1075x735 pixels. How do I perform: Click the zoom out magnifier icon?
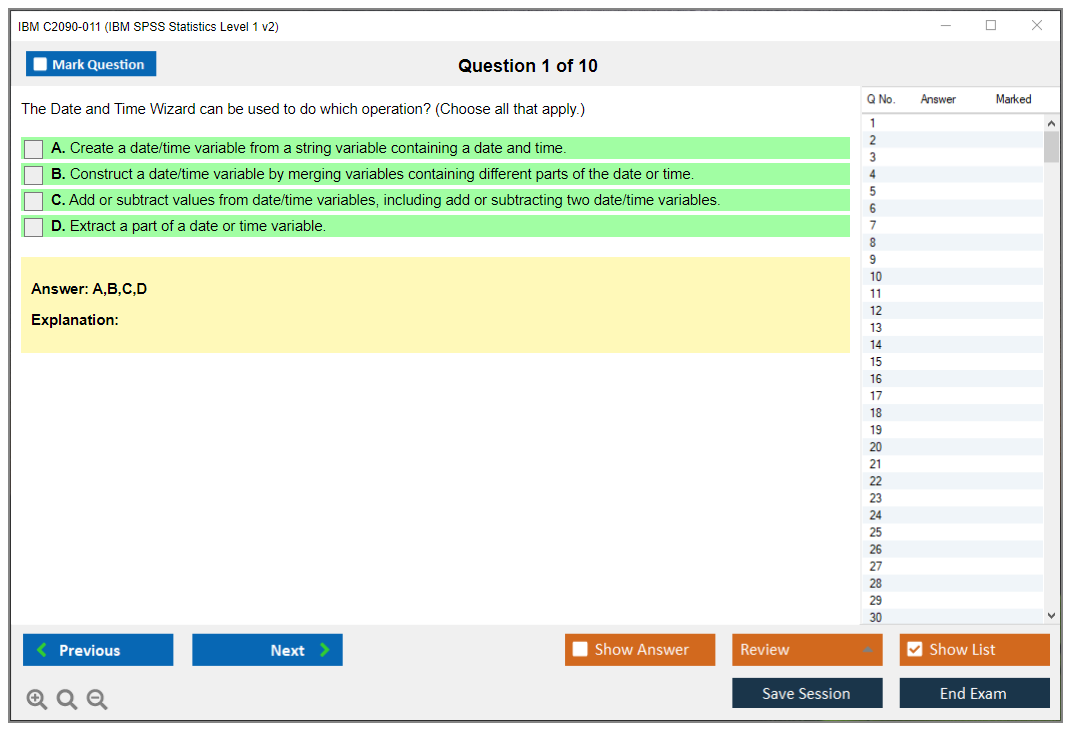click(x=97, y=700)
